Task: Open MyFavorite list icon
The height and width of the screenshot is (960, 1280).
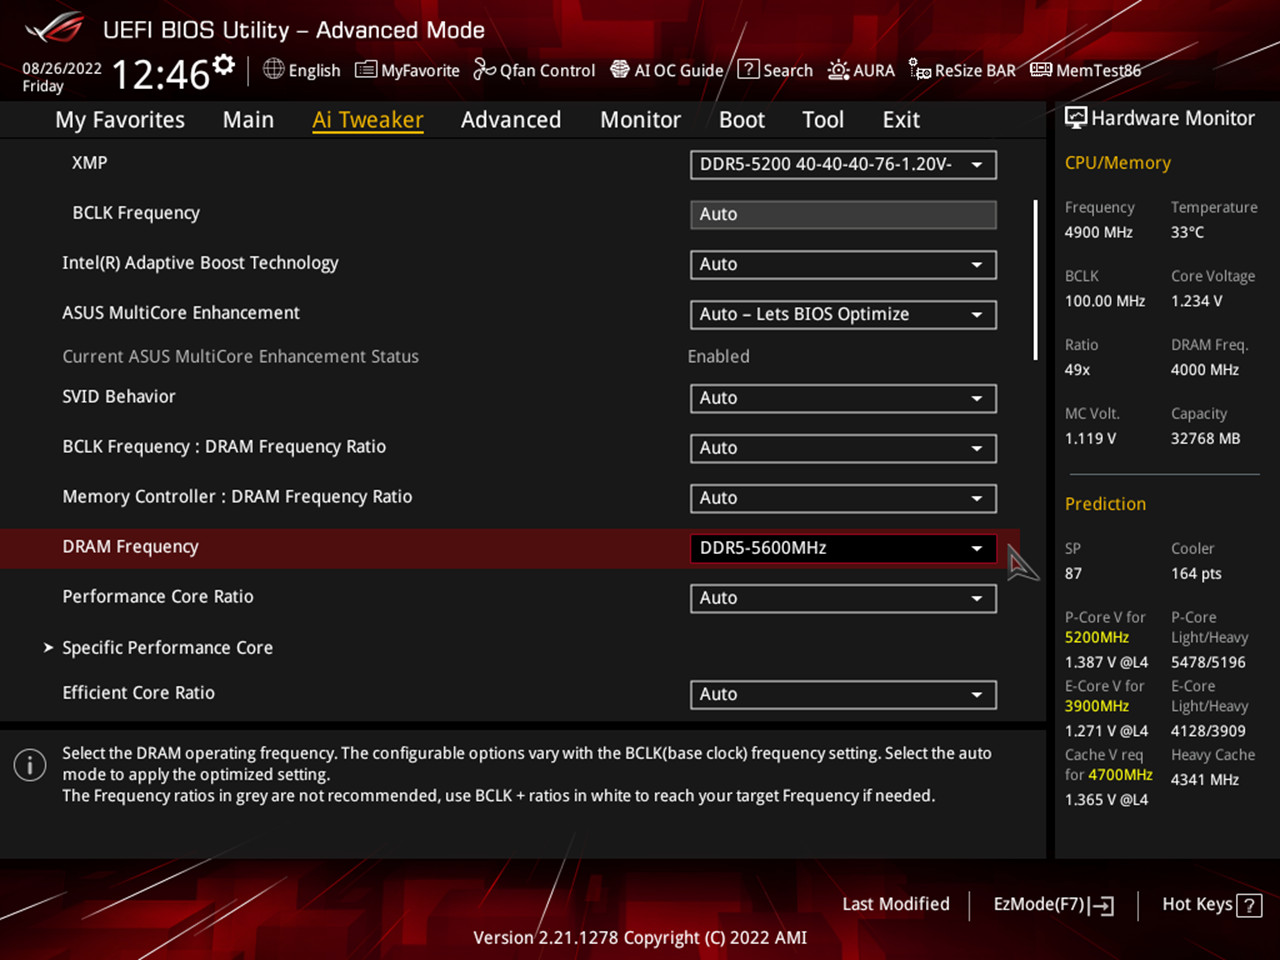Action: coord(366,70)
